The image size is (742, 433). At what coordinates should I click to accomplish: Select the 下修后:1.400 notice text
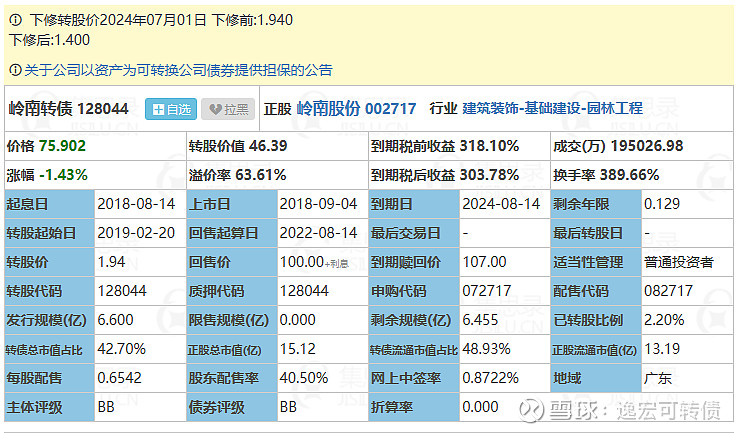click(49, 40)
